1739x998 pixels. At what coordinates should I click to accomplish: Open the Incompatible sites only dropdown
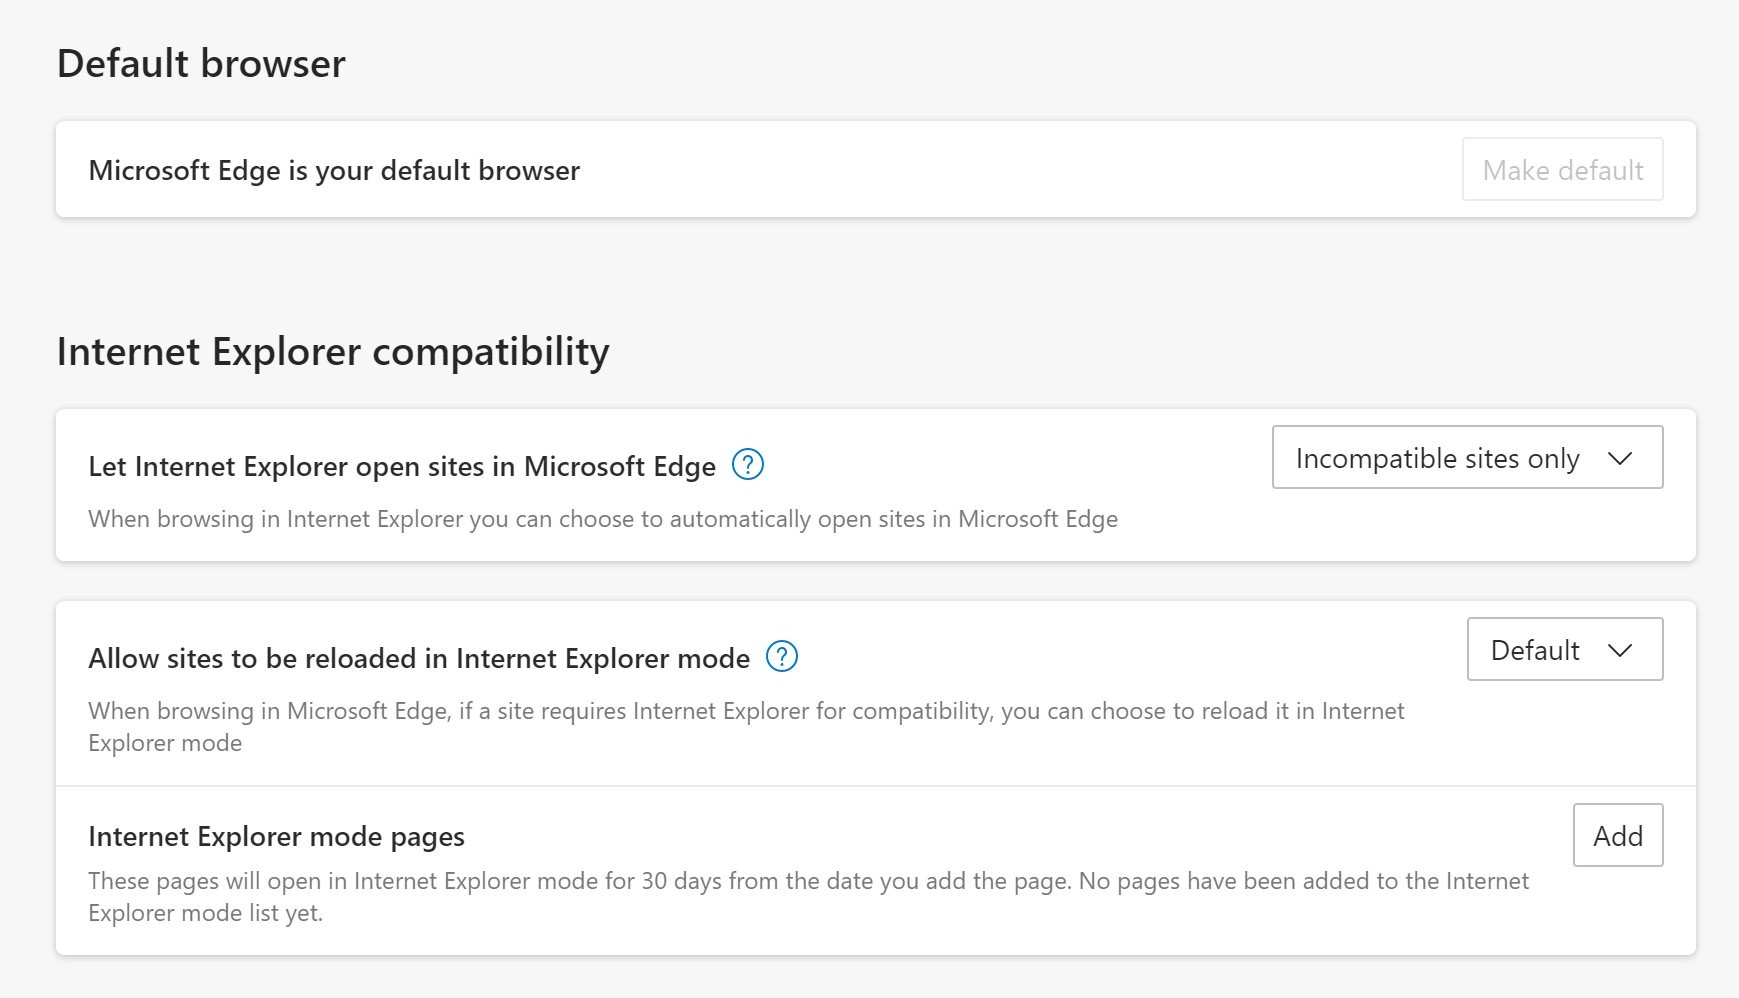pyautogui.click(x=1467, y=458)
